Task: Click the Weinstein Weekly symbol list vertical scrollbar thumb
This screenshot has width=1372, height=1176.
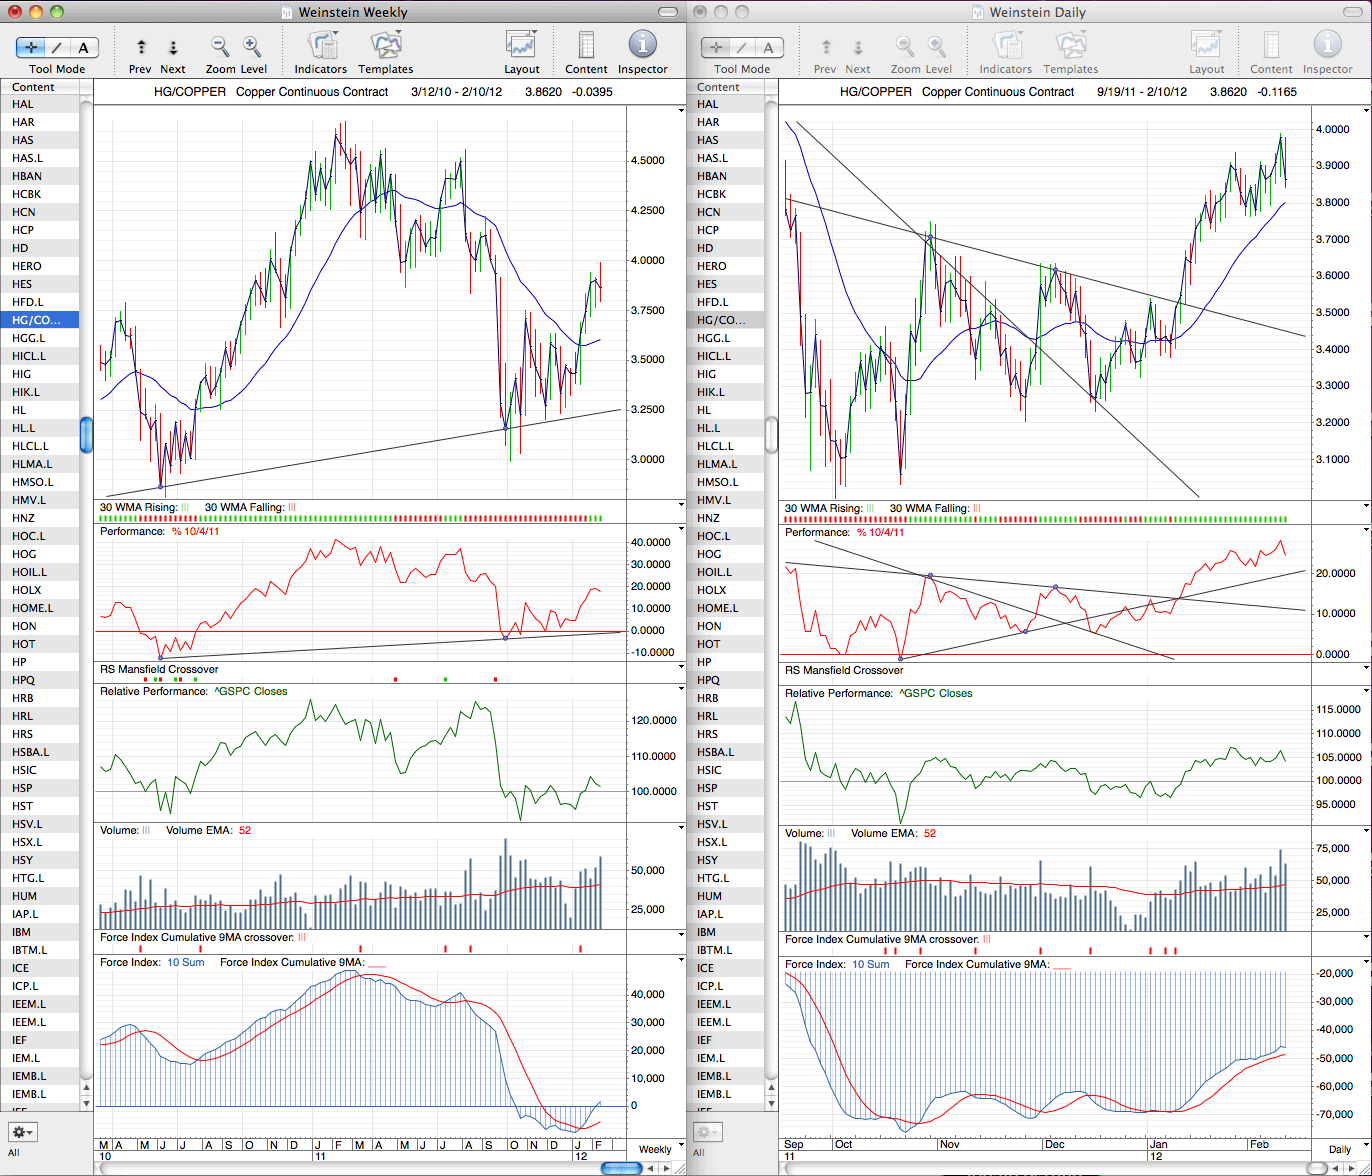Action: coord(87,435)
